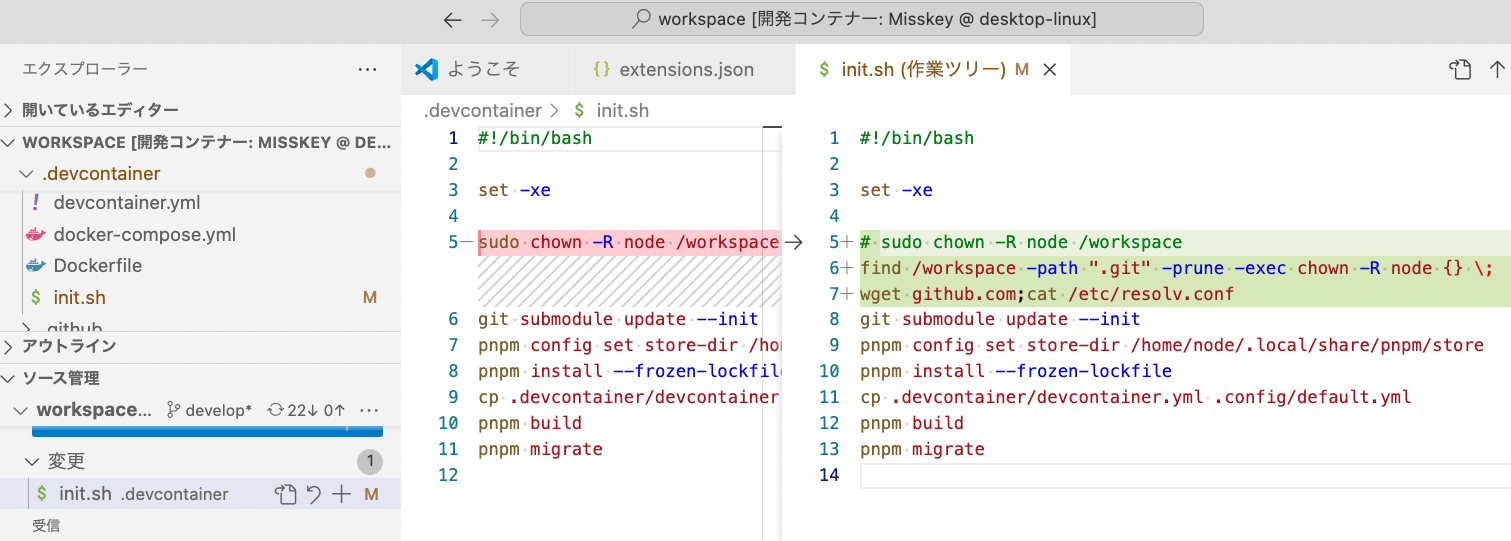This screenshot has height=541, width=1511.
Task: Close the init.sh (作業ツリー) tab
Action: tap(1049, 70)
